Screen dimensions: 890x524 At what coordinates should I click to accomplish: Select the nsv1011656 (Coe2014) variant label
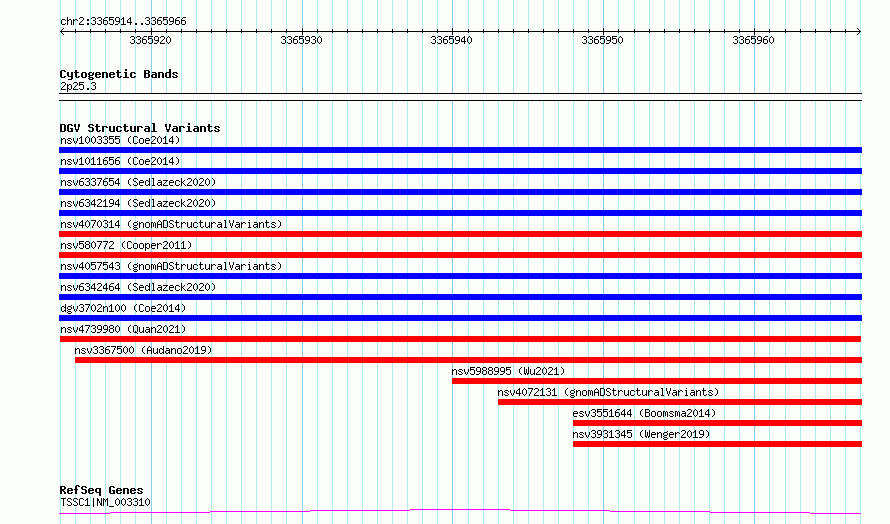tap(120, 161)
